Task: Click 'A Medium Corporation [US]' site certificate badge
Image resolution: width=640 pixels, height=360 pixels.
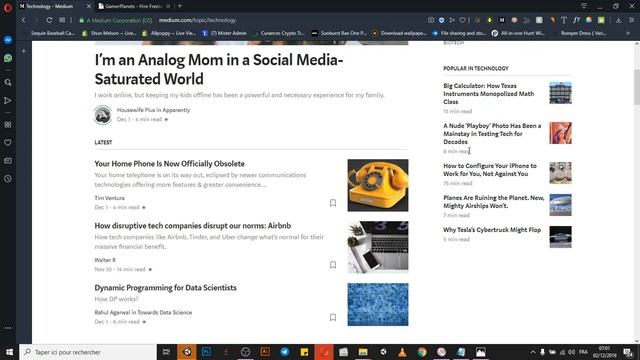Action: click(116, 20)
